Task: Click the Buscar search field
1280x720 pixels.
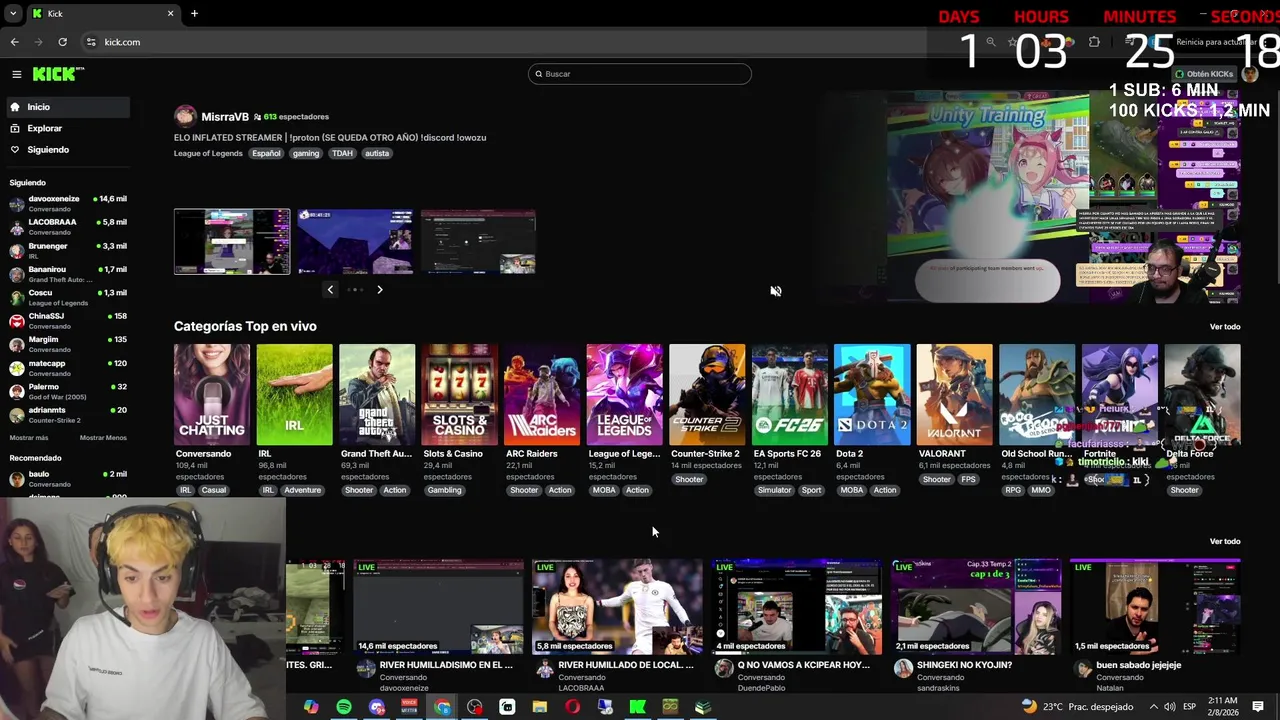Action: click(x=640, y=74)
